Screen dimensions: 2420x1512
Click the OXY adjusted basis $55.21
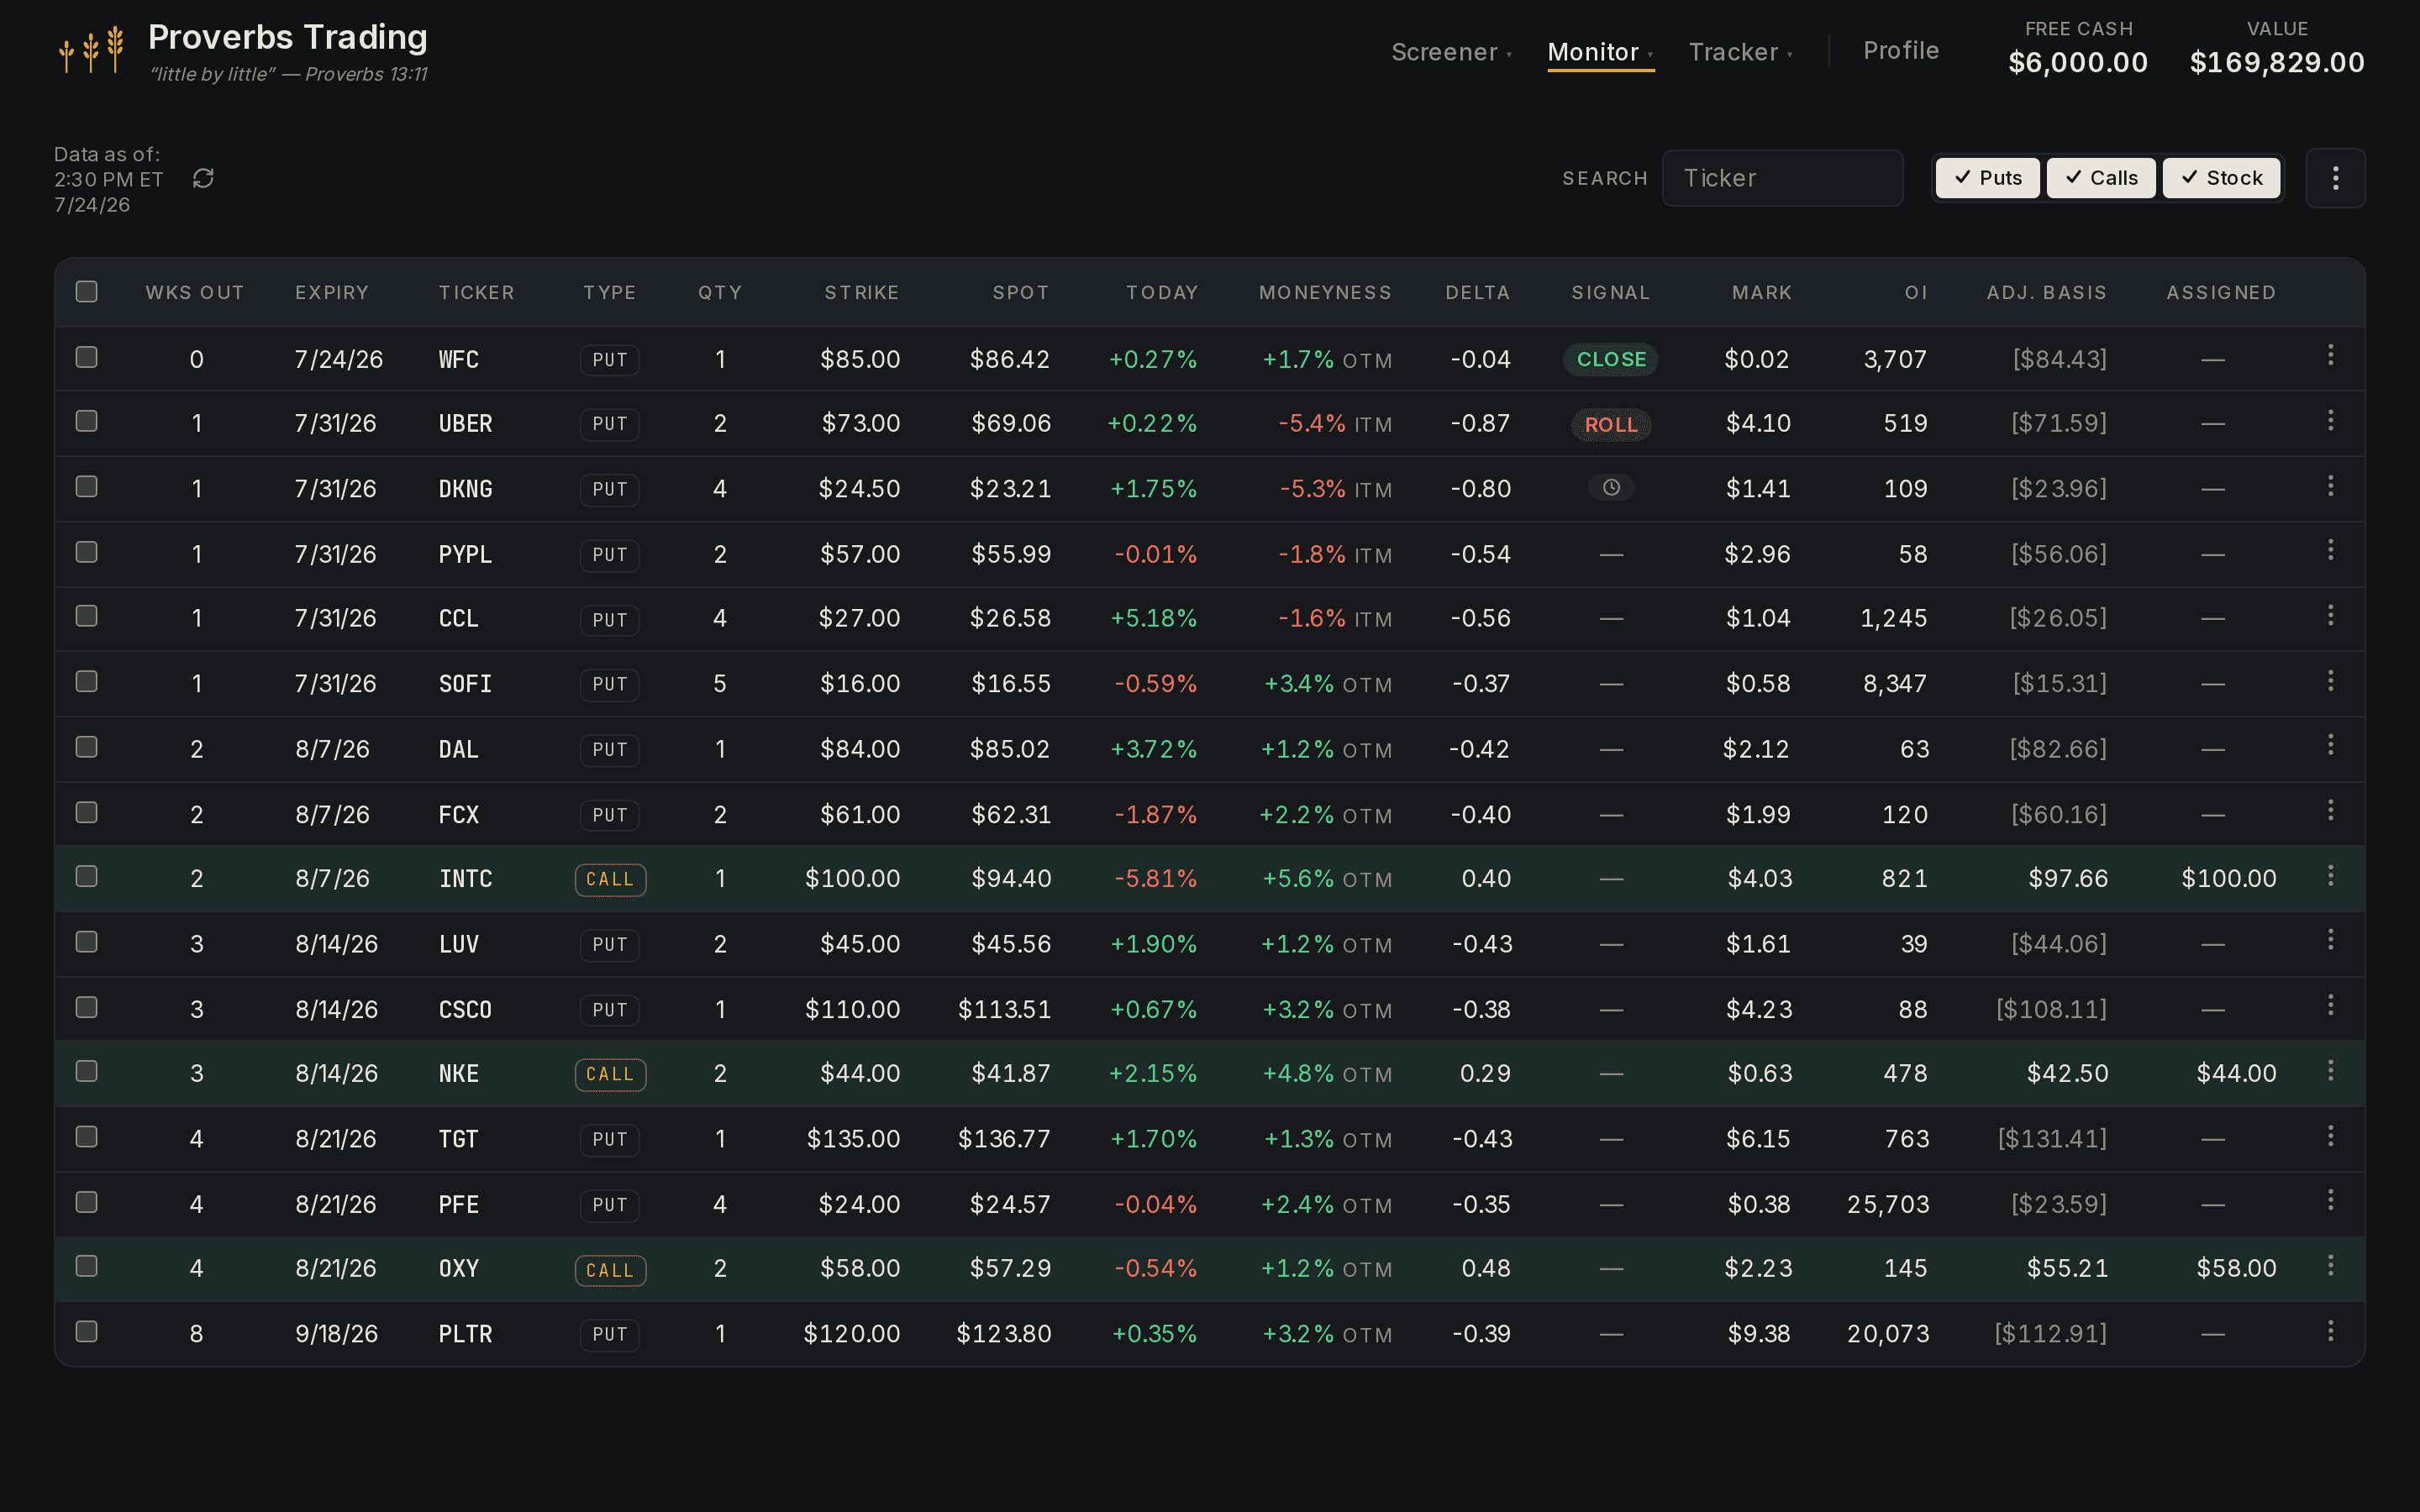click(x=2067, y=1268)
